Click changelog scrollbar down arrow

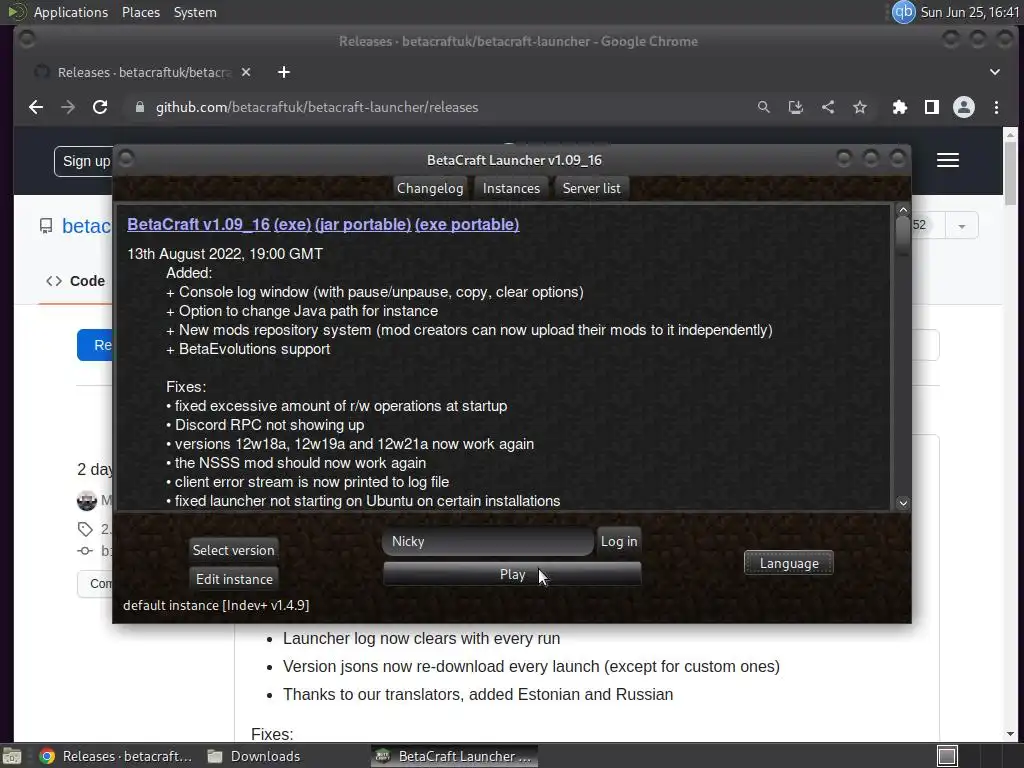coord(903,503)
